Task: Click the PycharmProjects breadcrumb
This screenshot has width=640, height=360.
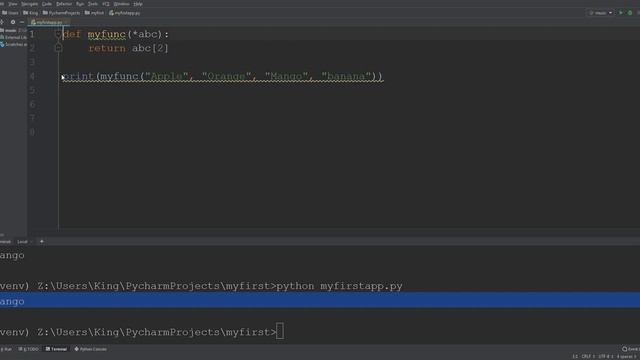Action: click(x=61, y=13)
